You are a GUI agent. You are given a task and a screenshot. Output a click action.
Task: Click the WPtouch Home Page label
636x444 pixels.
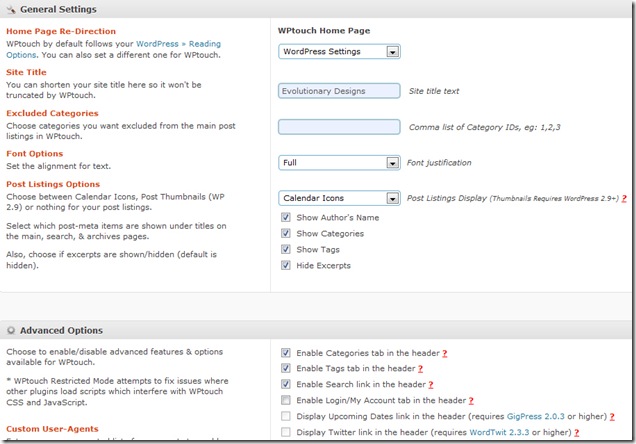coord(324,30)
